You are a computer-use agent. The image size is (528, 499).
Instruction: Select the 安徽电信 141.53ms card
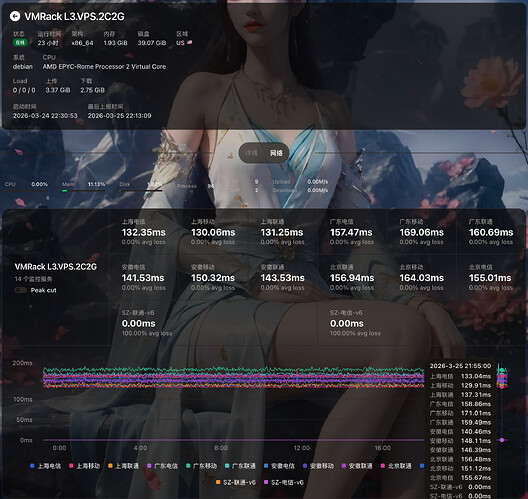pos(145,278)
